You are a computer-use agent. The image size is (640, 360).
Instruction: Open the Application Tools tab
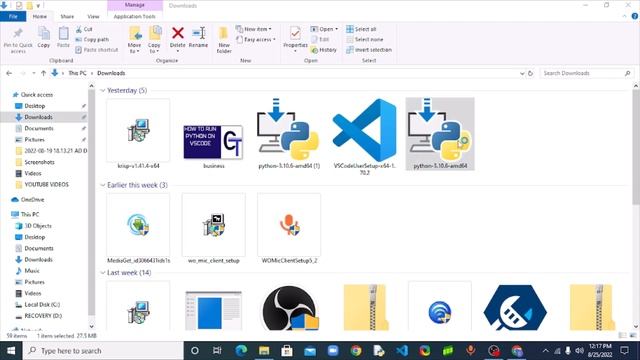(135, 16)
